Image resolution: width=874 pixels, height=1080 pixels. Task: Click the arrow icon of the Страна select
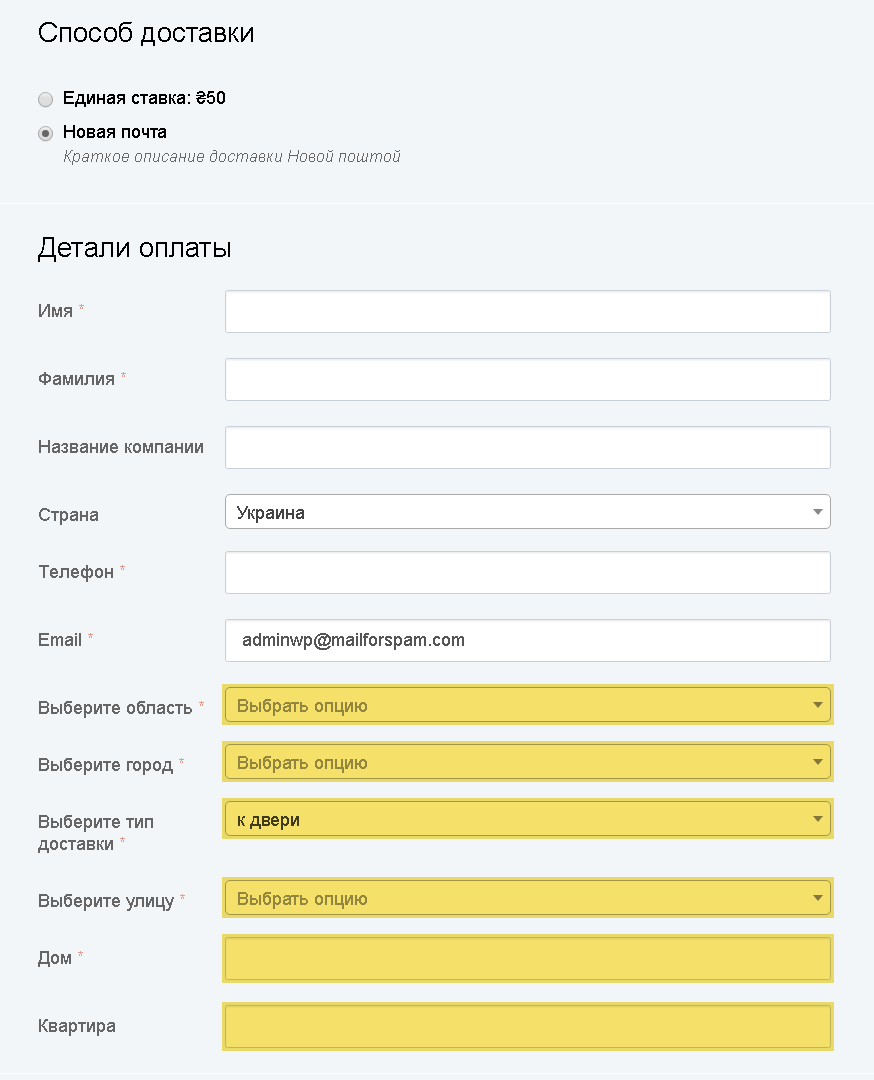pyautogui.click(x=818, y=512)
